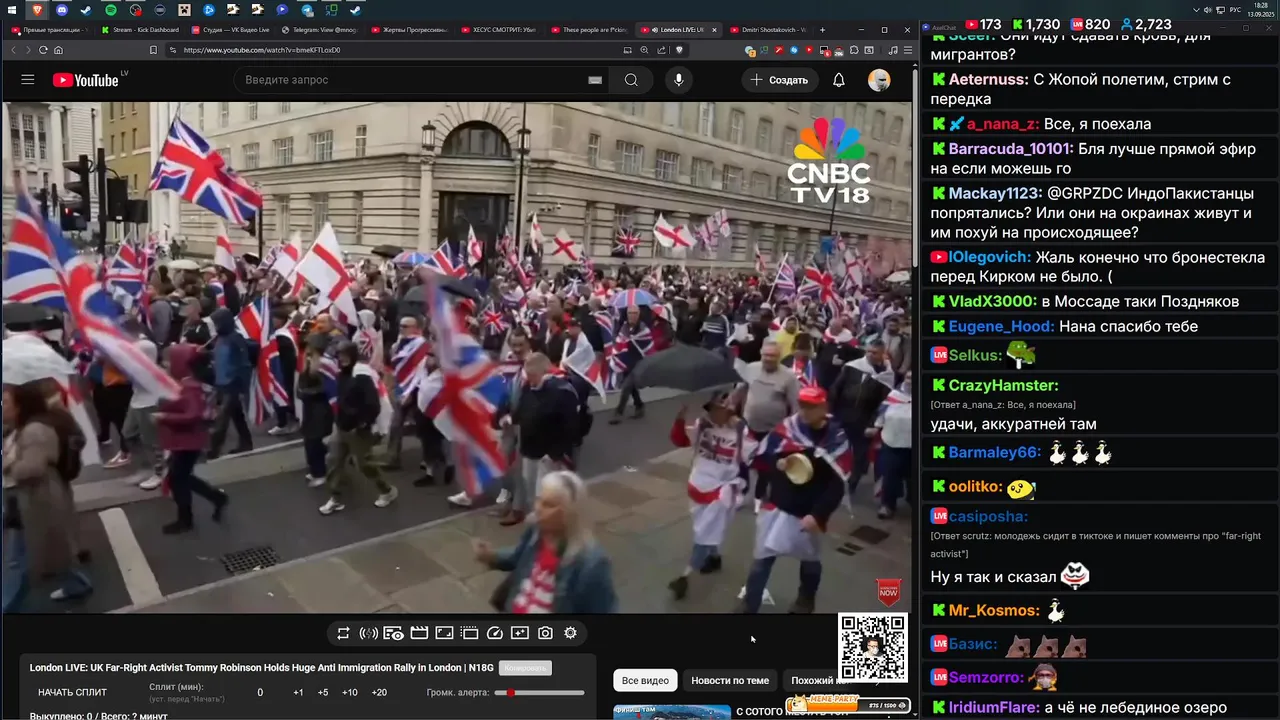Click the fullscreen frame icon in toolbar

444,633
